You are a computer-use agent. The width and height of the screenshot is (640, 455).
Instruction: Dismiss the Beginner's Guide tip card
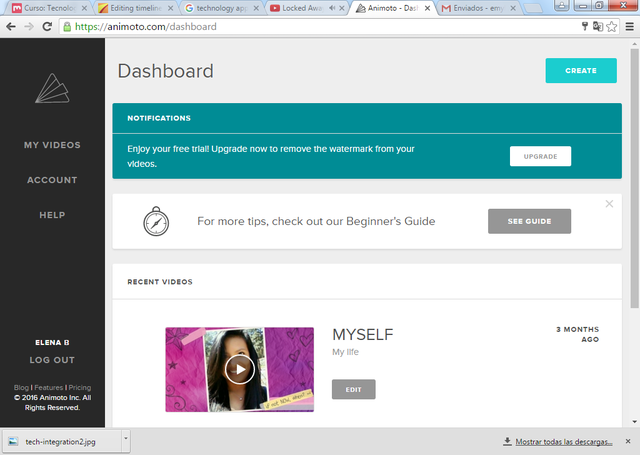[x=609, y=204]
